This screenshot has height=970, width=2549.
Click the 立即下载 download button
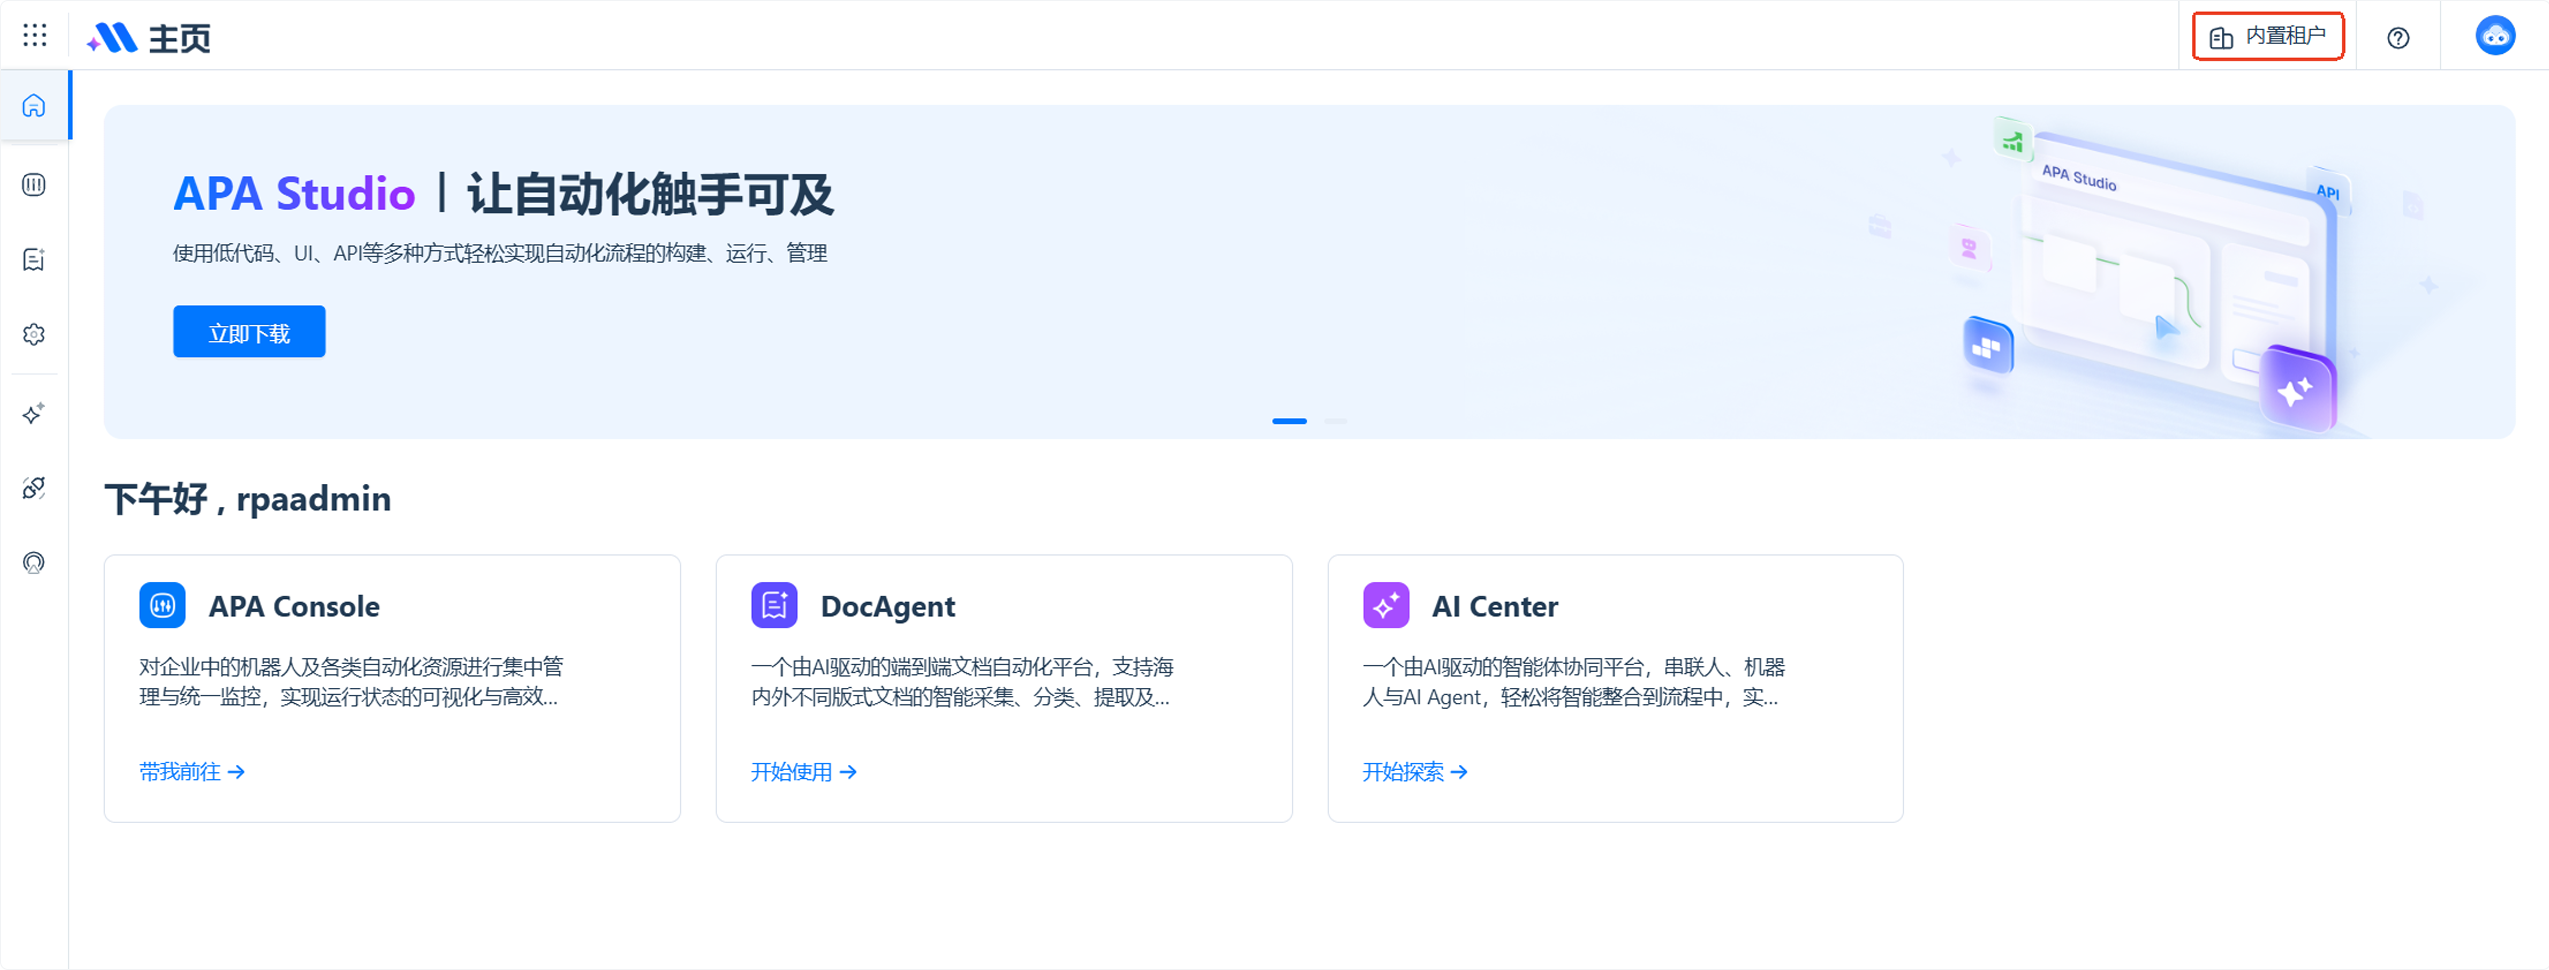coord(249,332)
